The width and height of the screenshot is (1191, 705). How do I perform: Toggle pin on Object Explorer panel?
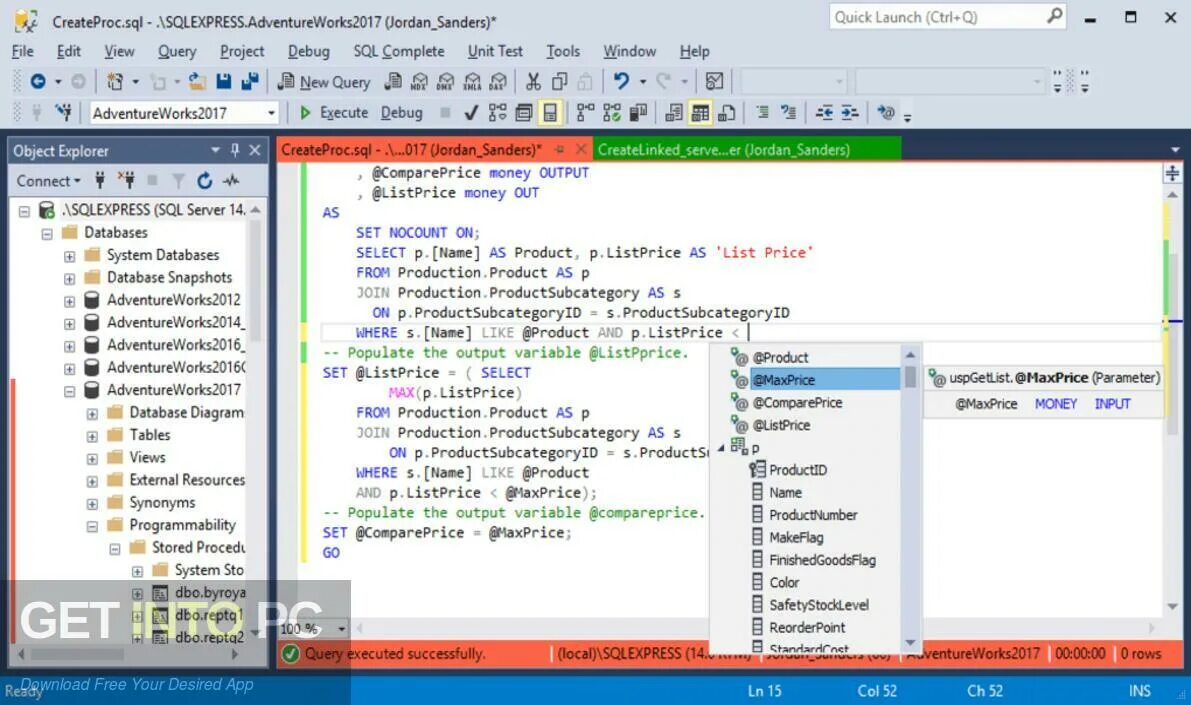[x=235, y=150]
